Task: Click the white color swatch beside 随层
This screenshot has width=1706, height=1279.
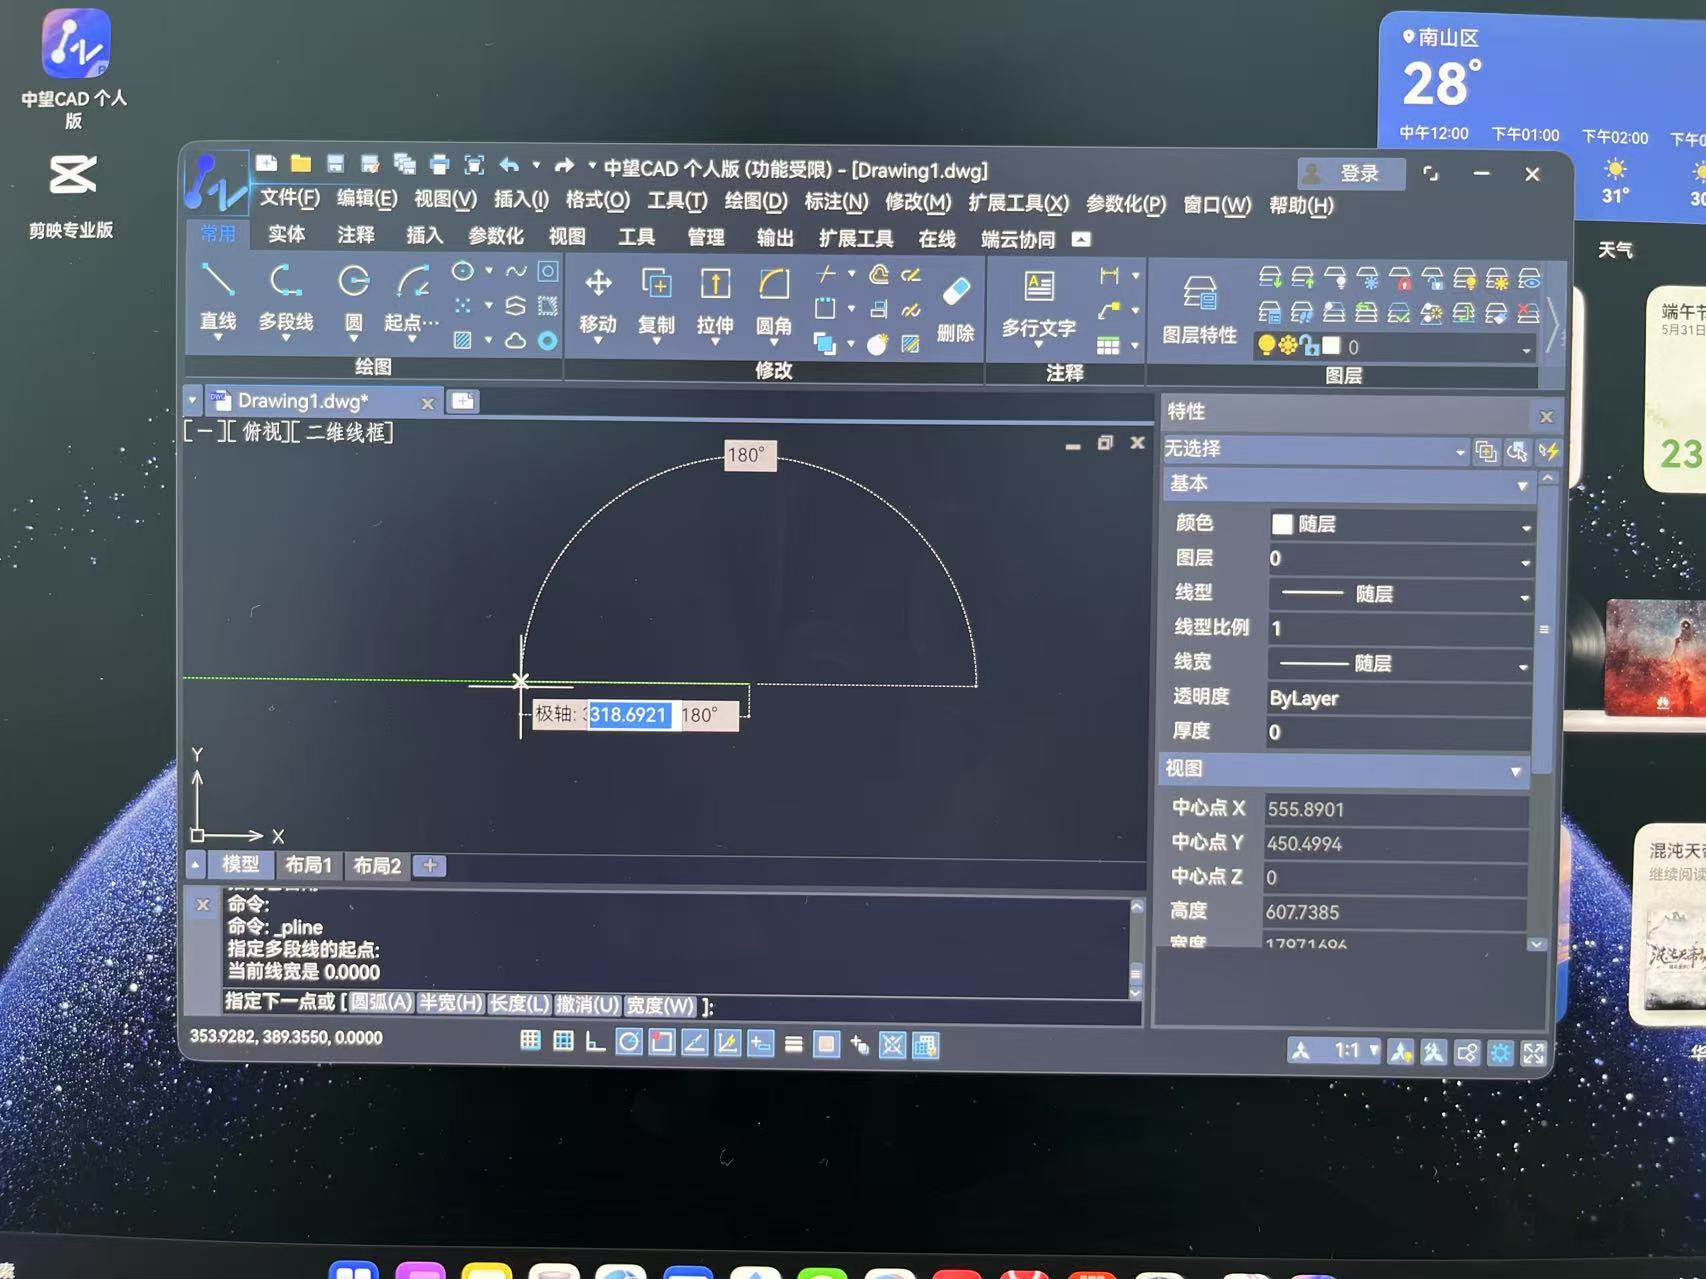Action: pyautogui.click(x=1282, y=524)
